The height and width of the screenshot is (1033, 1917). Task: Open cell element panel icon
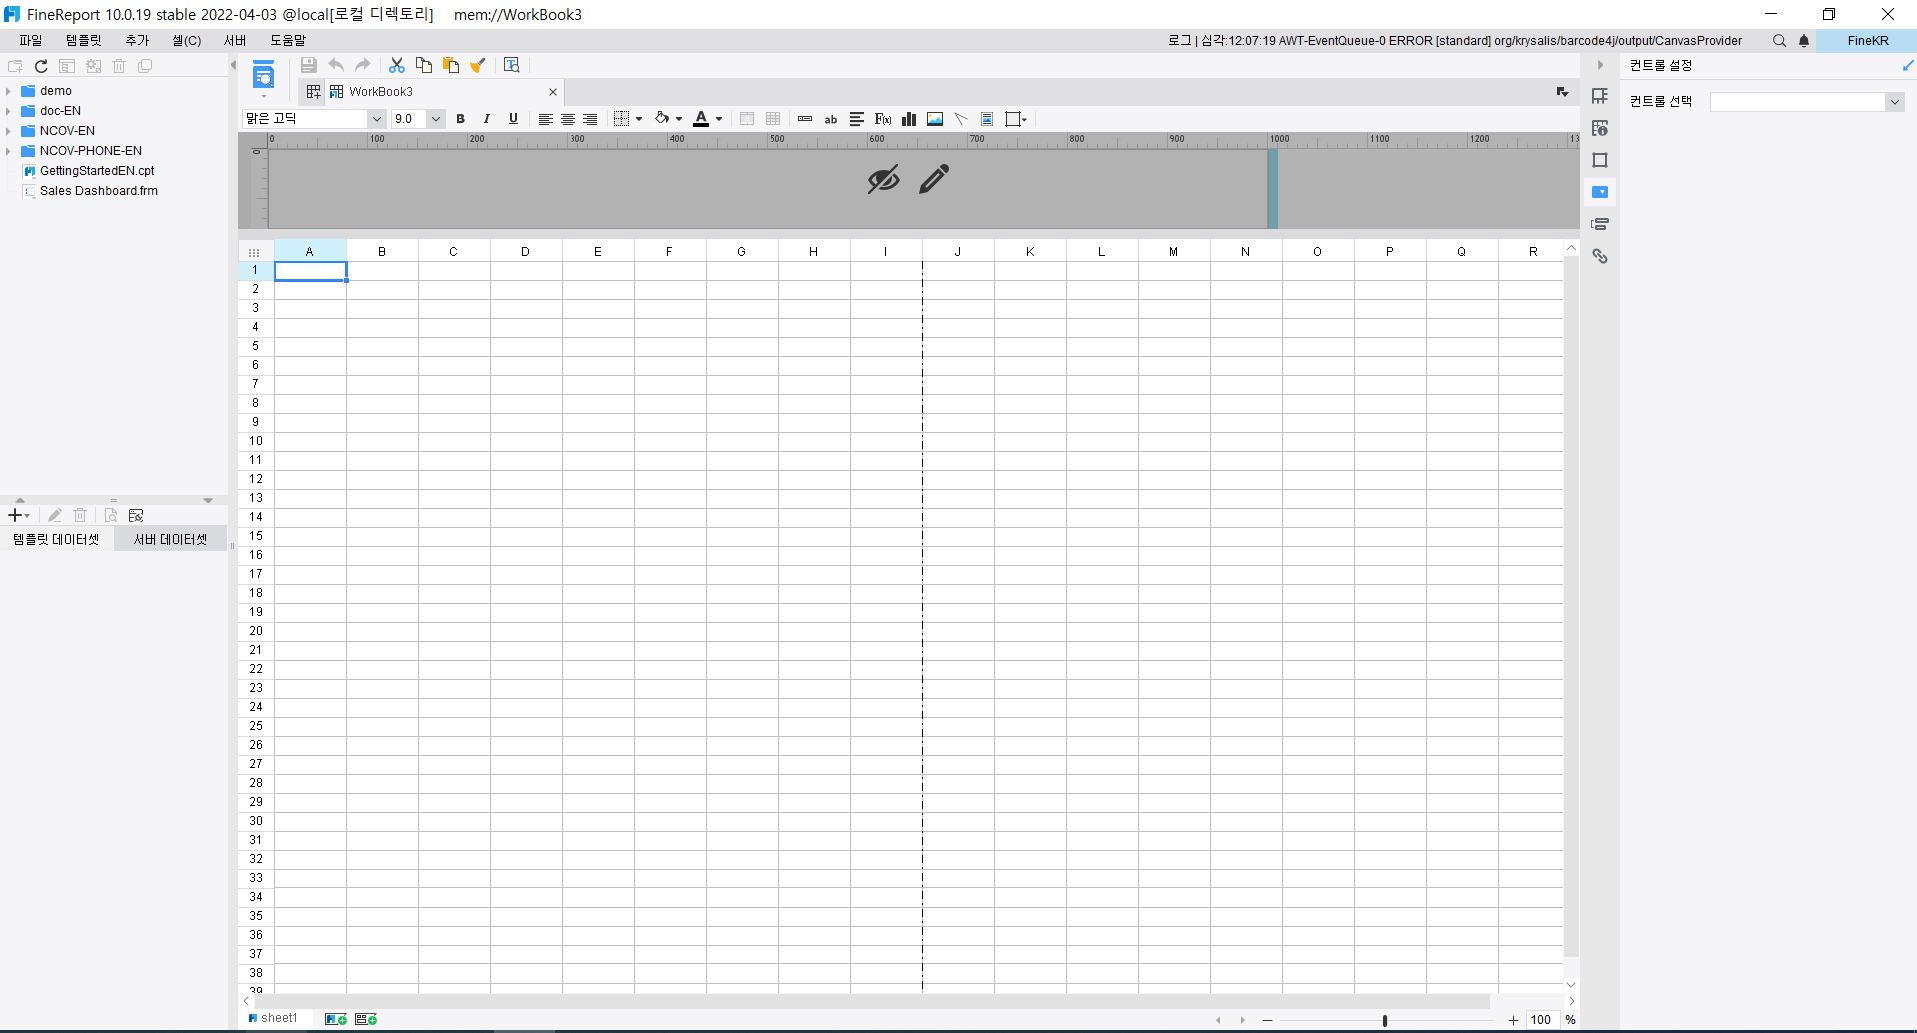[1600, 96]
